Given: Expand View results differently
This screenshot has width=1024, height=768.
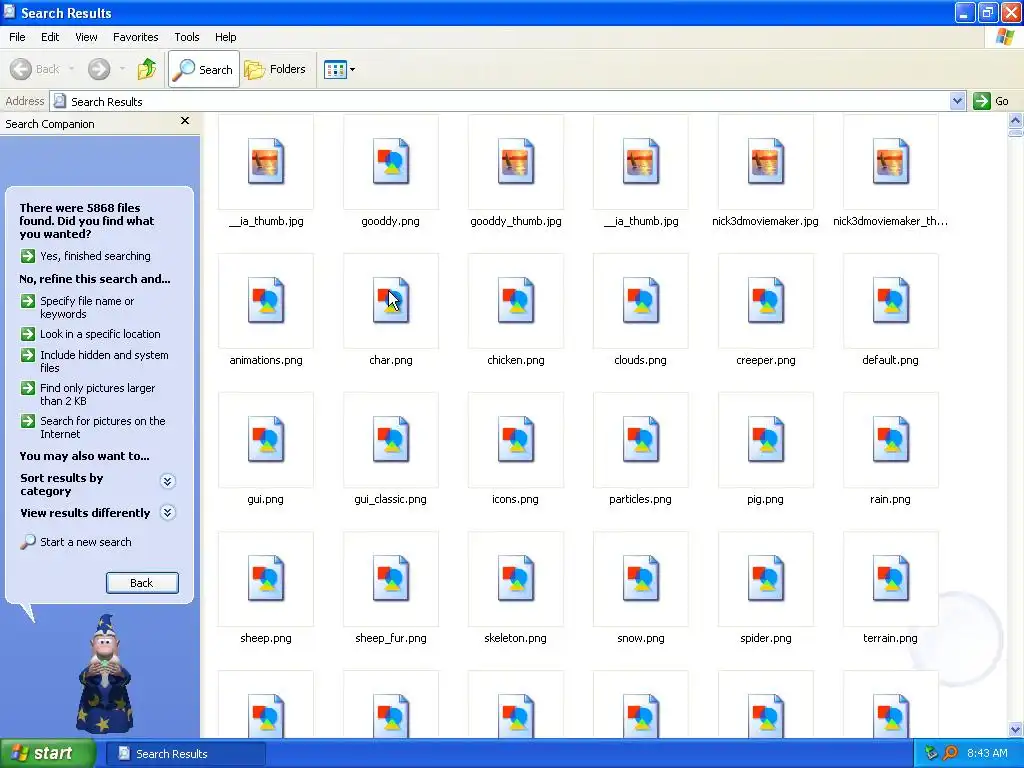Looking at the screenshot, I should pyautogui.click(x=167, y=513).
